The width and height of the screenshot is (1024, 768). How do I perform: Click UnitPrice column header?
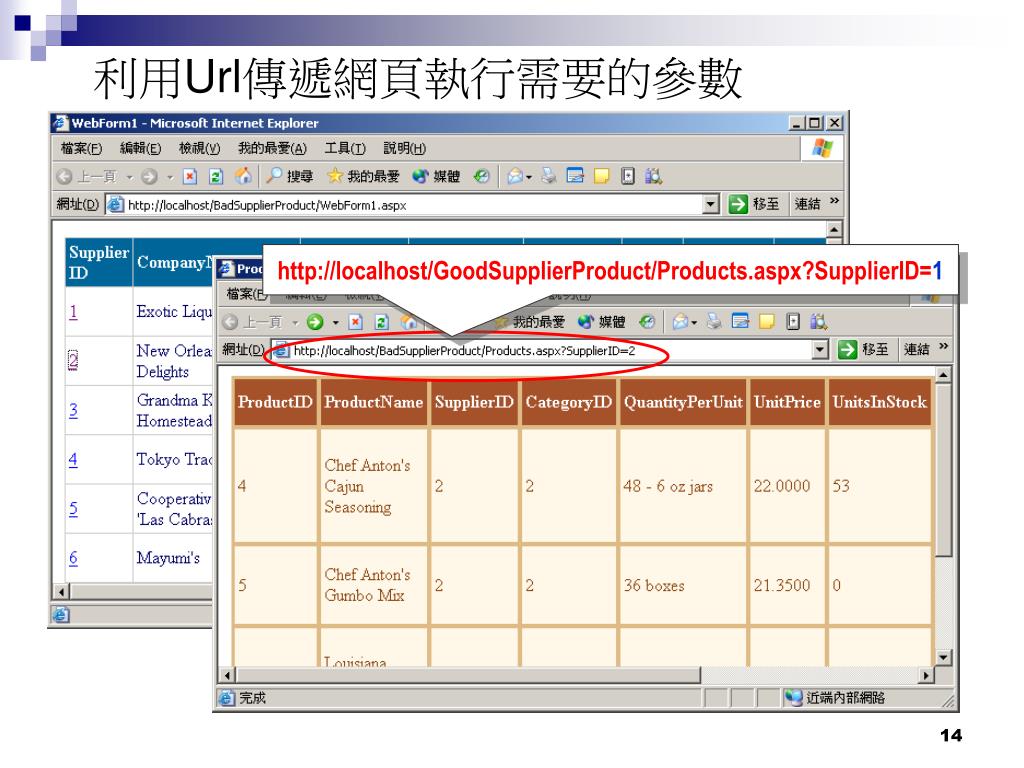click(x=787, y=402)
